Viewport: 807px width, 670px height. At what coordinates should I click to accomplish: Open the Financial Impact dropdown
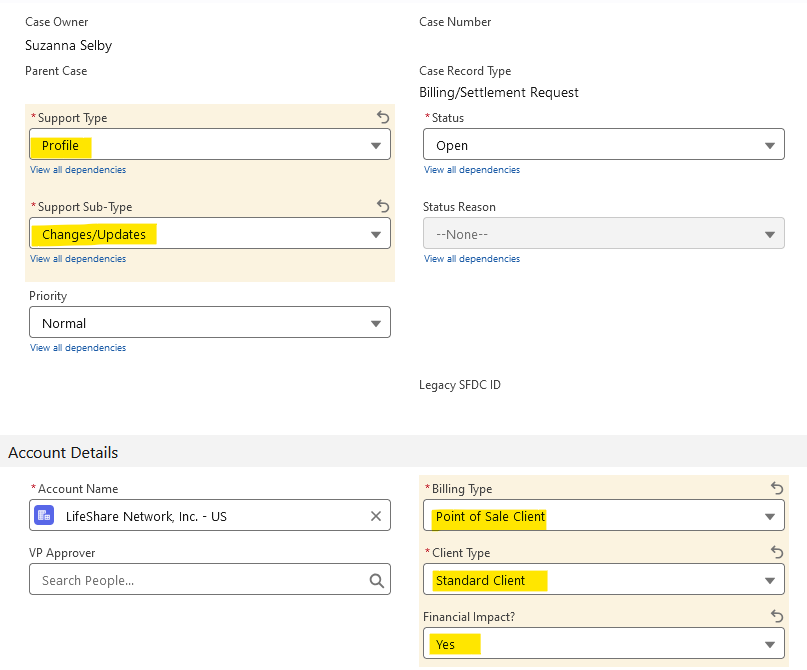click(x=604, y=644)
